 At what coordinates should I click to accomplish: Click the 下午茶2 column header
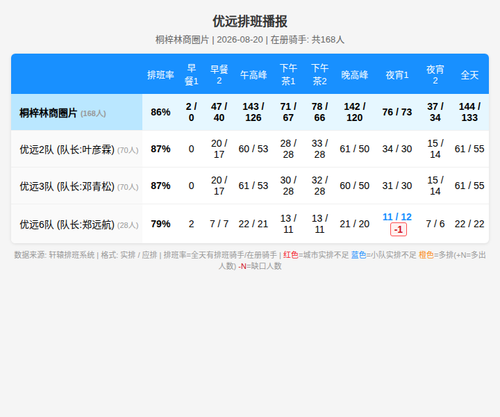coord(320,75)
